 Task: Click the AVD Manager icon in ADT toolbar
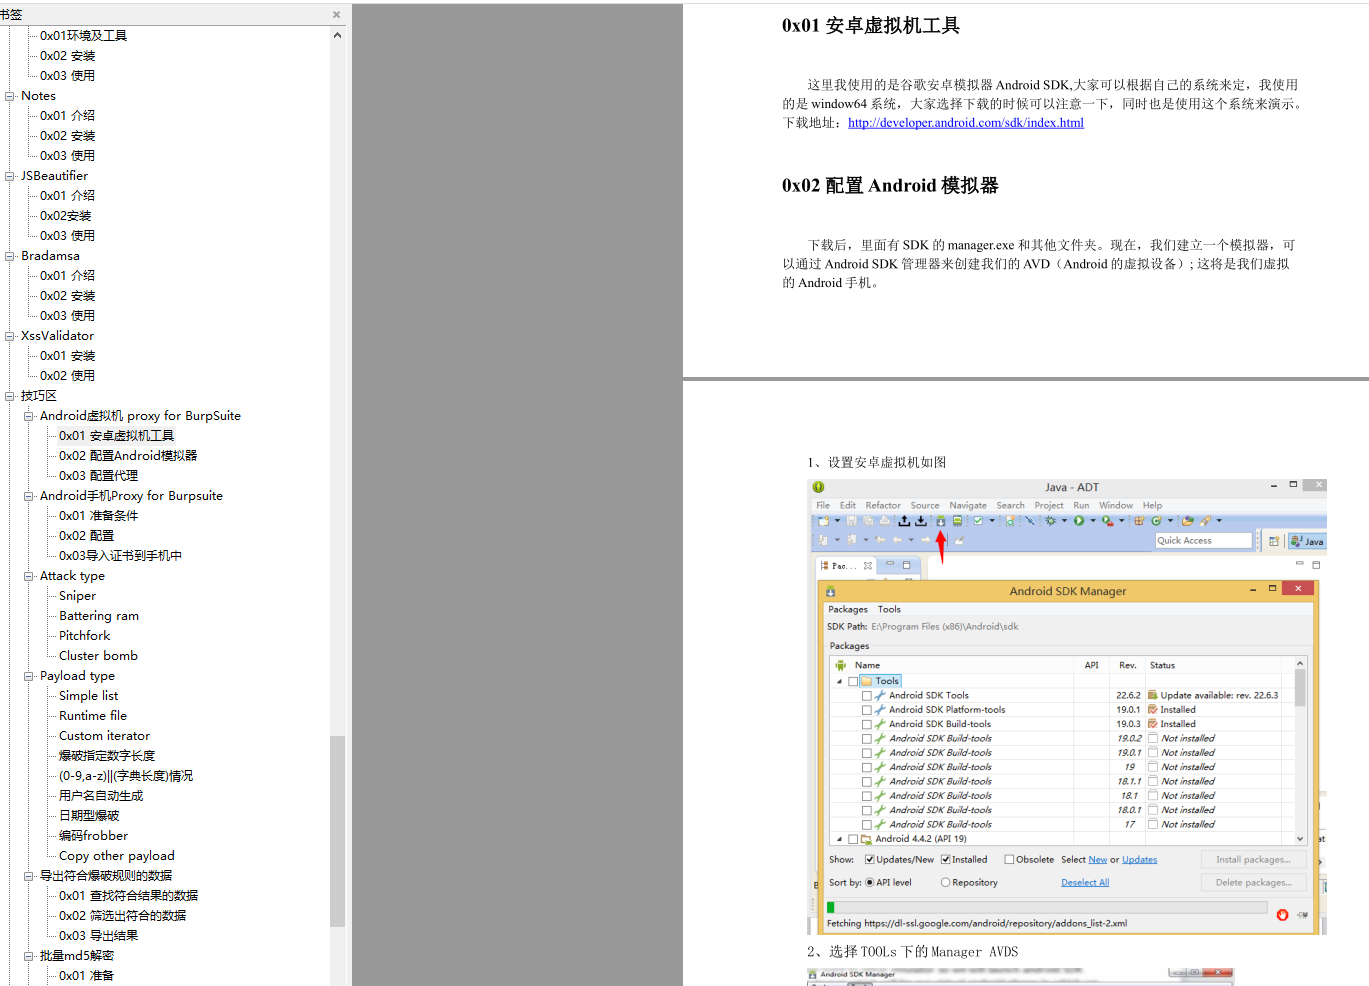(957, 520)
